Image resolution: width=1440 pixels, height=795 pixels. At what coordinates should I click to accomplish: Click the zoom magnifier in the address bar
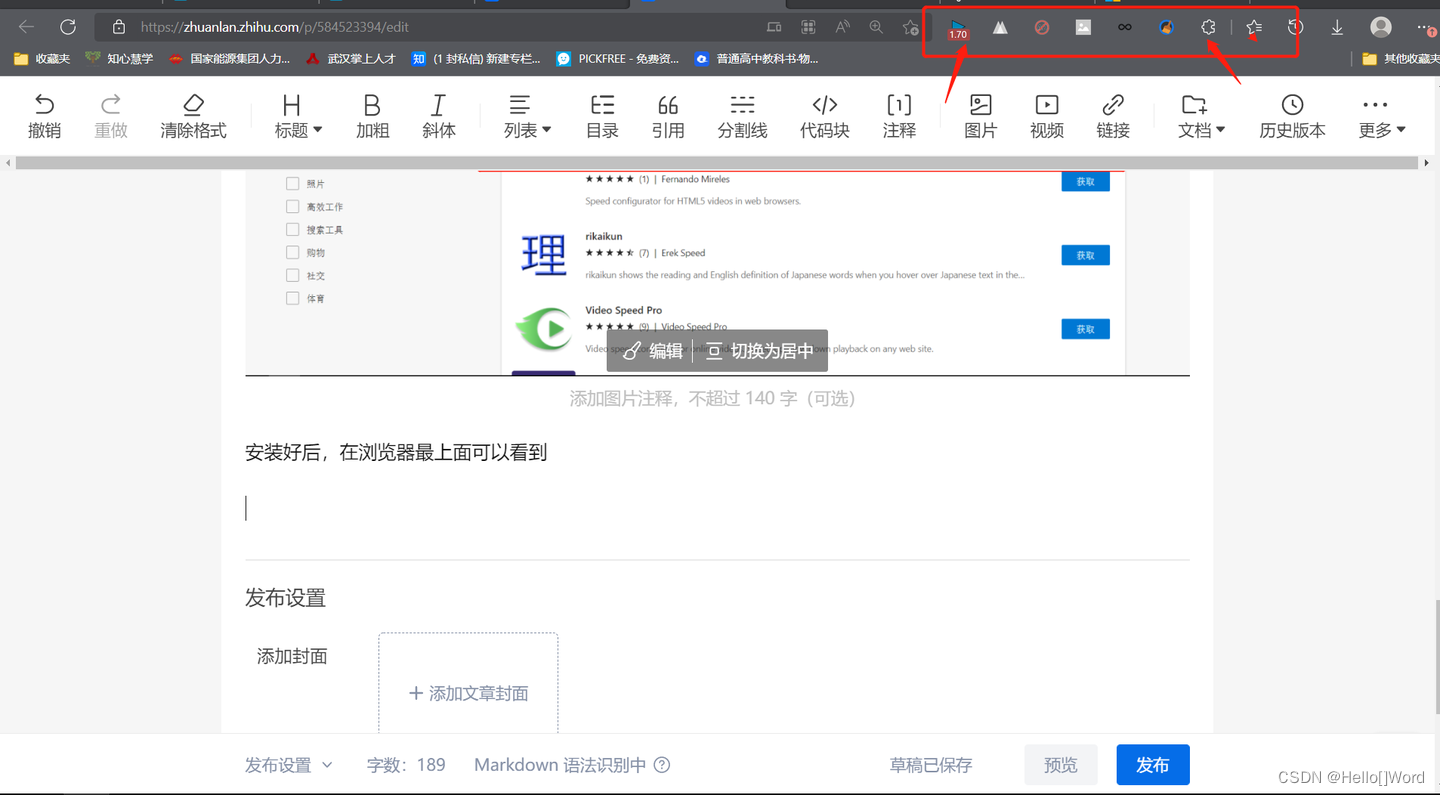coord(876,27)
